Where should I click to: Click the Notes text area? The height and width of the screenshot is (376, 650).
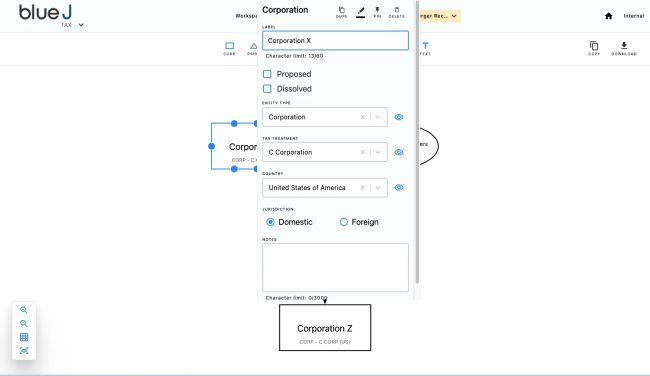point(335,267)
